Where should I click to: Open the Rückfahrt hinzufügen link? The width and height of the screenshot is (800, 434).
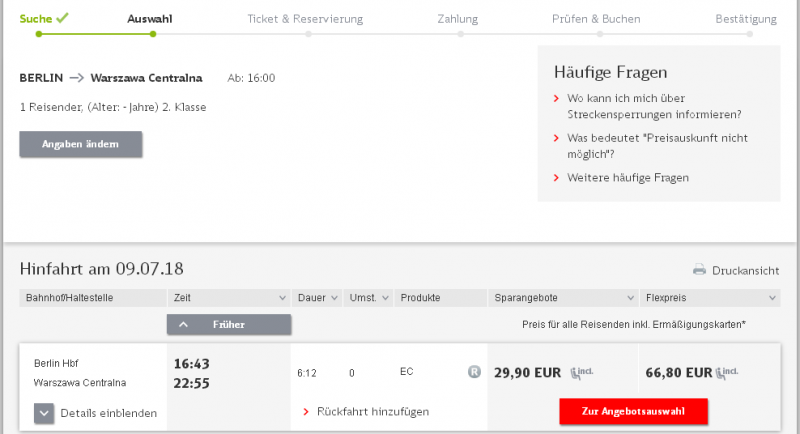[x=373, y=412]
